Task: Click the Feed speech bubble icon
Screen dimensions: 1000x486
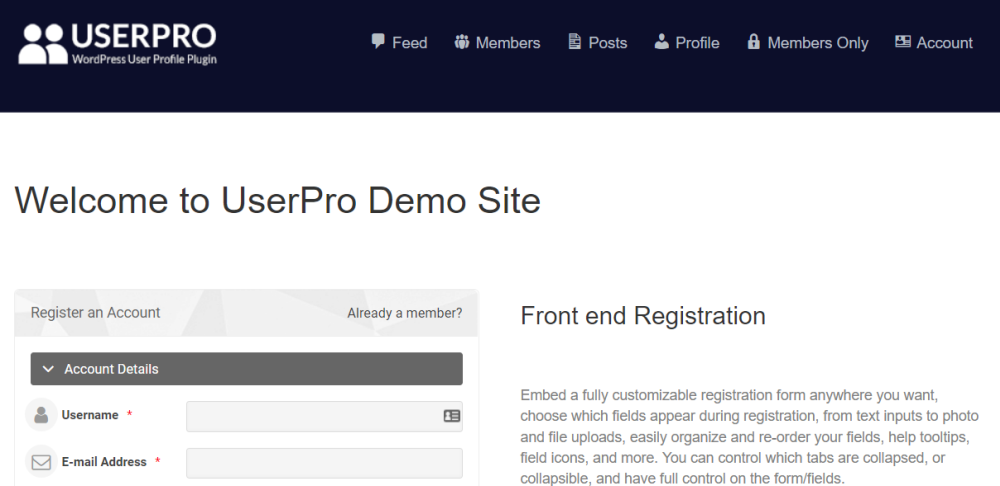Action: (378, 42)
